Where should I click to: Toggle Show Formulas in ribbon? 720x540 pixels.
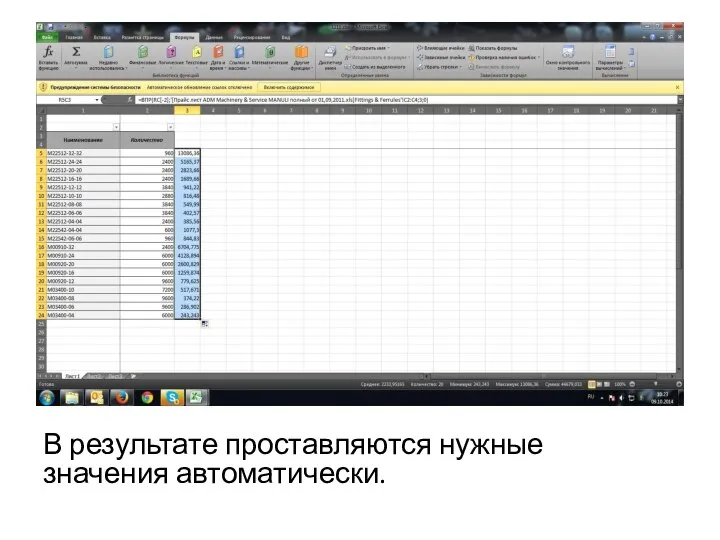[x=493, y=48]
